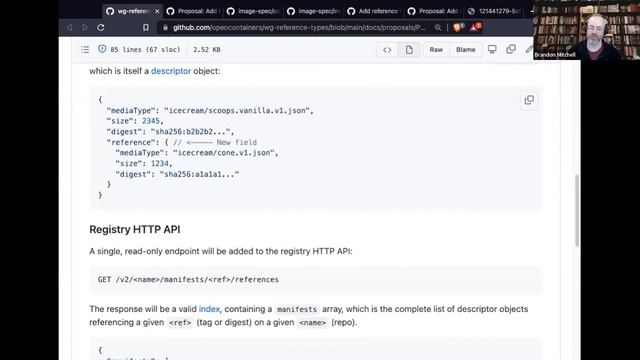The image size is (640, 360).
Task: Click the github.com address bar
Action: [298, 27]
